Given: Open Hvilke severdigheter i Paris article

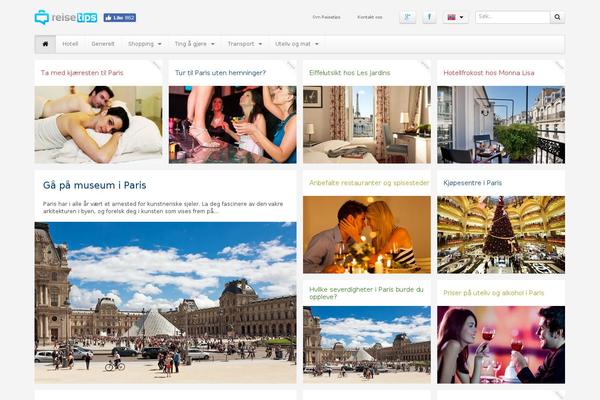Looking at the screenshot, I should [366, 293].
